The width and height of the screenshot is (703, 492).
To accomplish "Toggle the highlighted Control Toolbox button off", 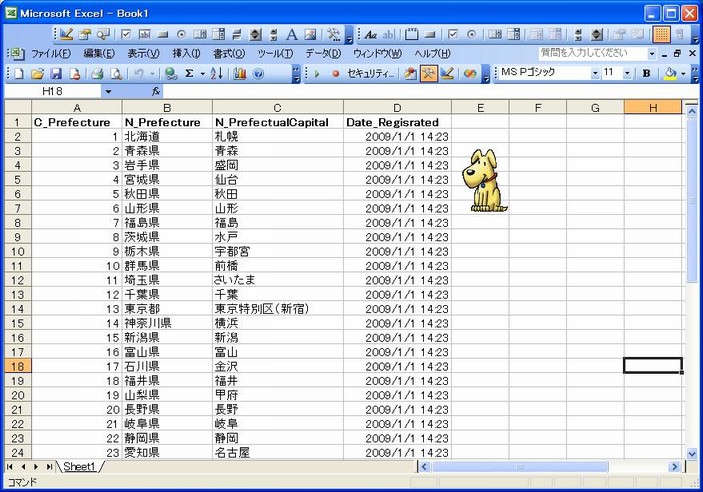I will (428, 74).
